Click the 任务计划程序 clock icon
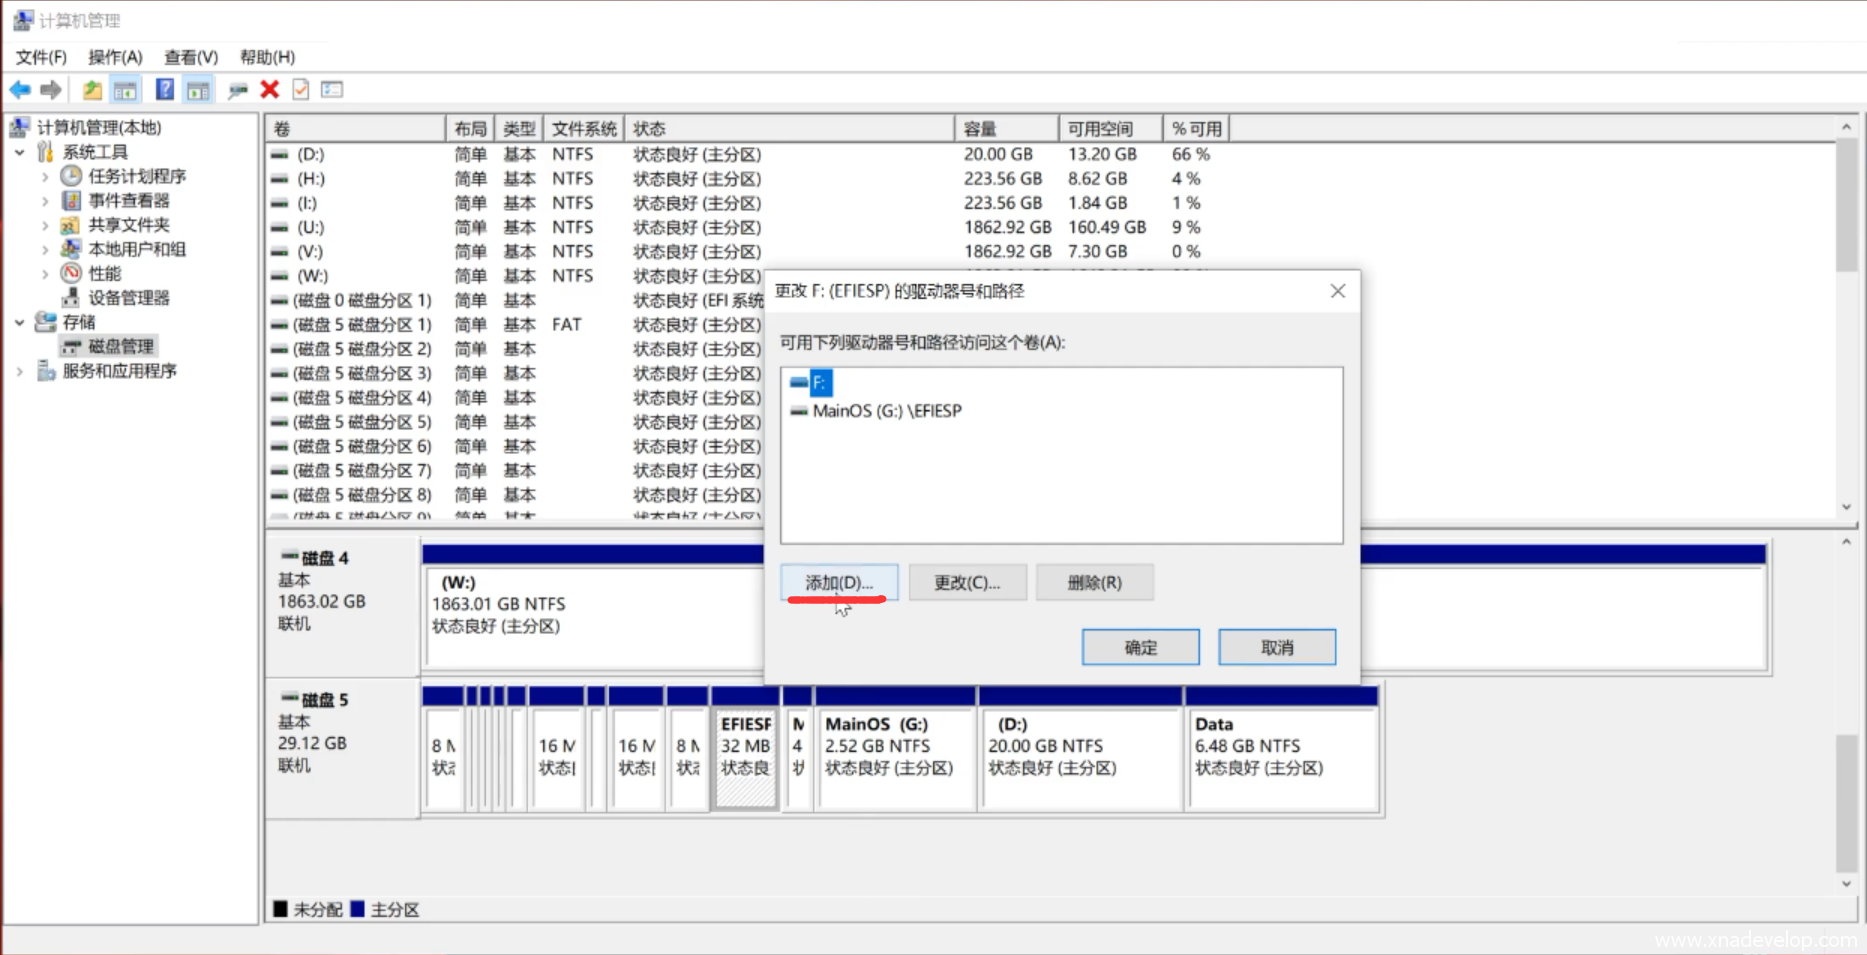 click(71, 176)
